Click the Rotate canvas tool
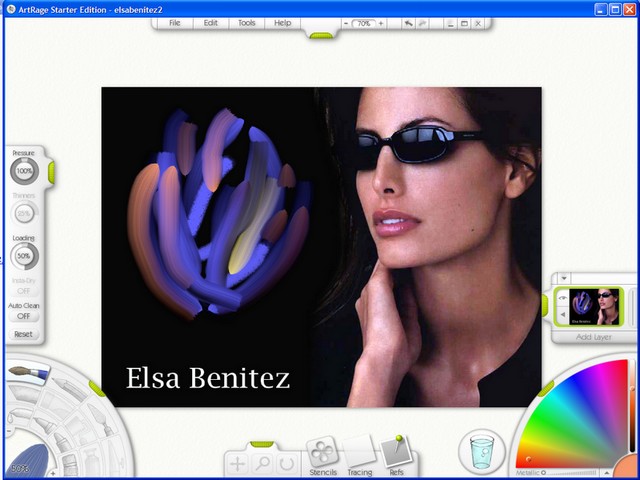Image resolution: width=640 pixels, height=480 pixels. click(x=286, y=463)
